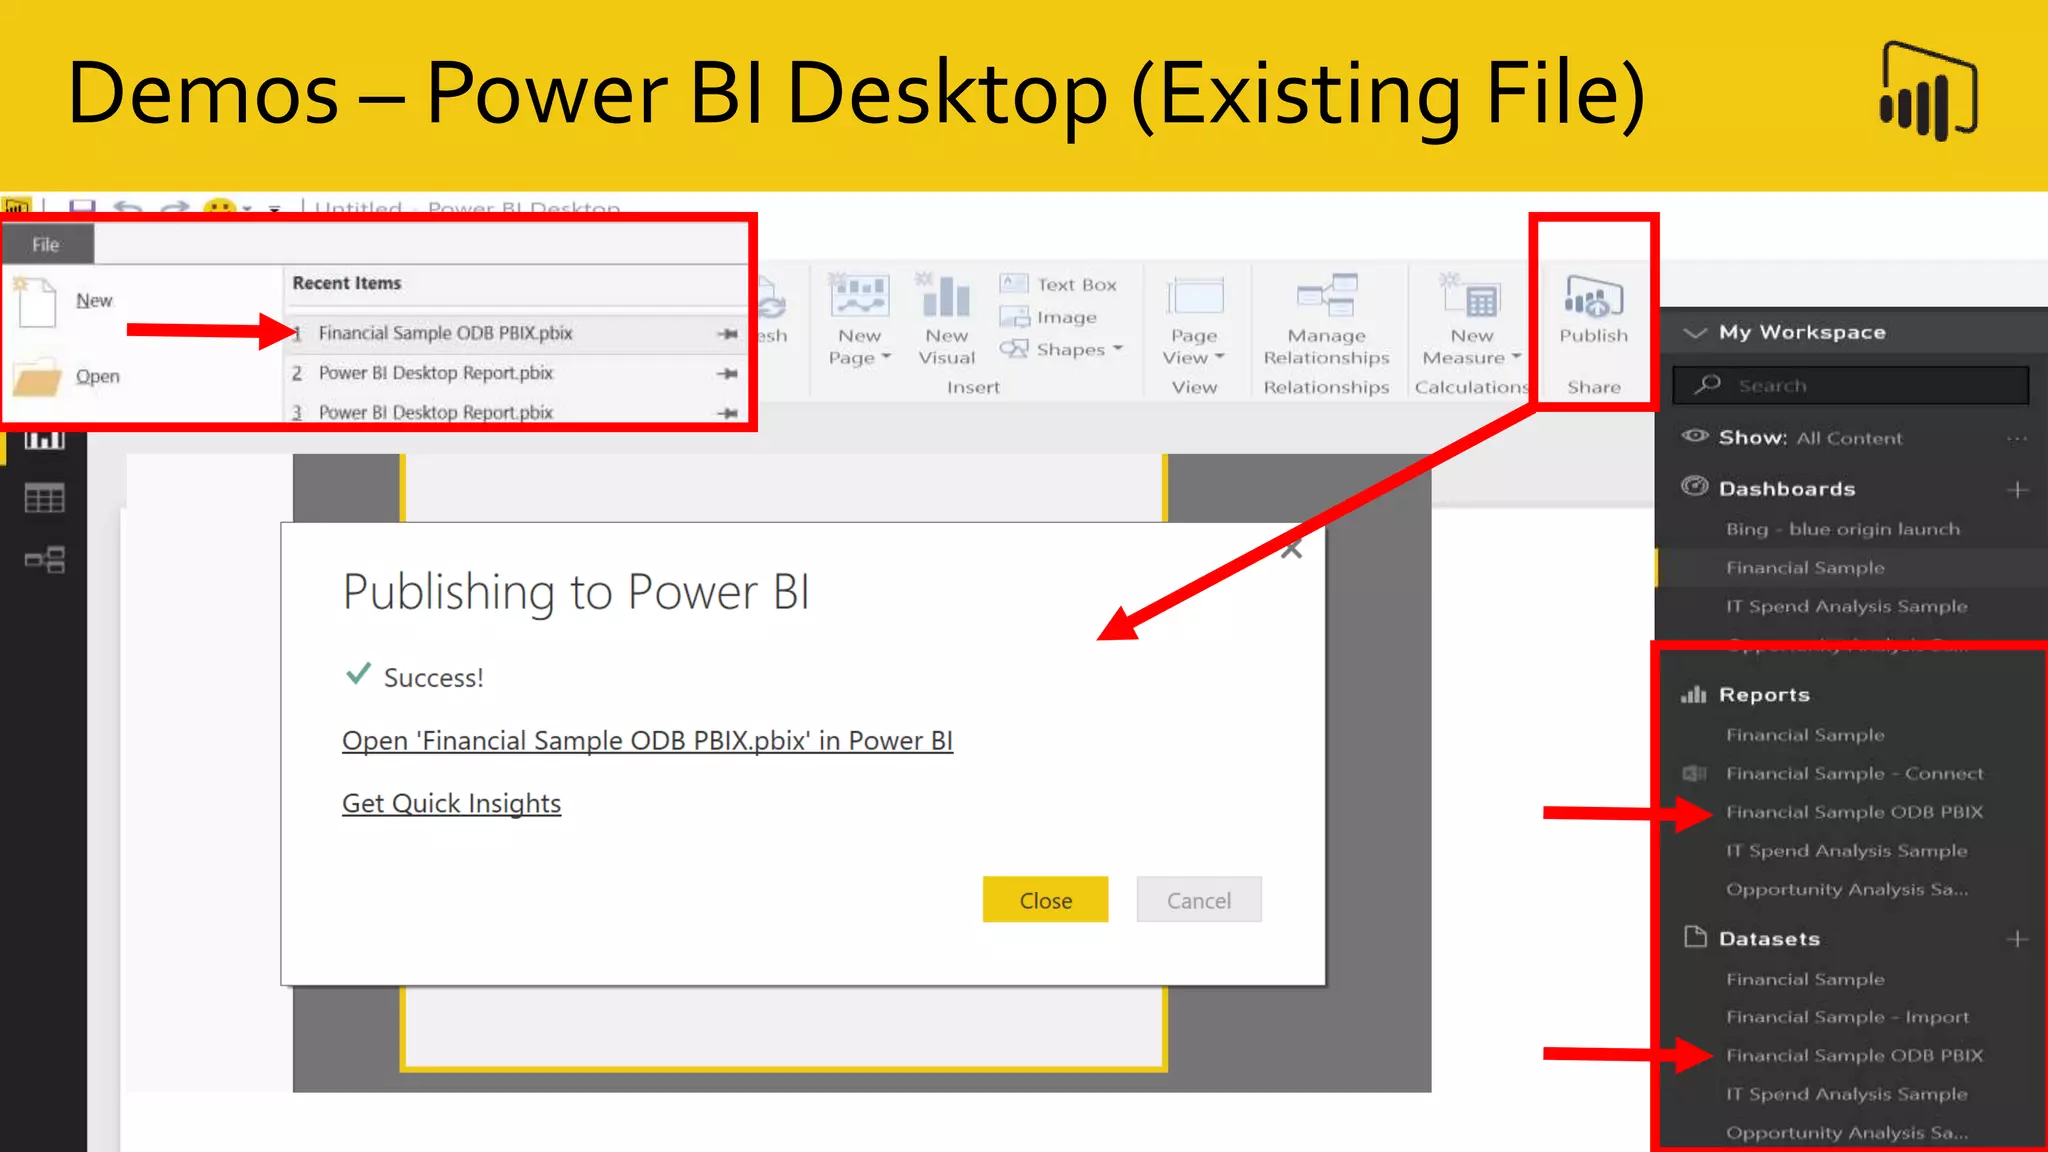The width and height of the screenshot is (2048, 1152).
Task: Click the Dashboards gauge icon
Action: coord(1695,487)
